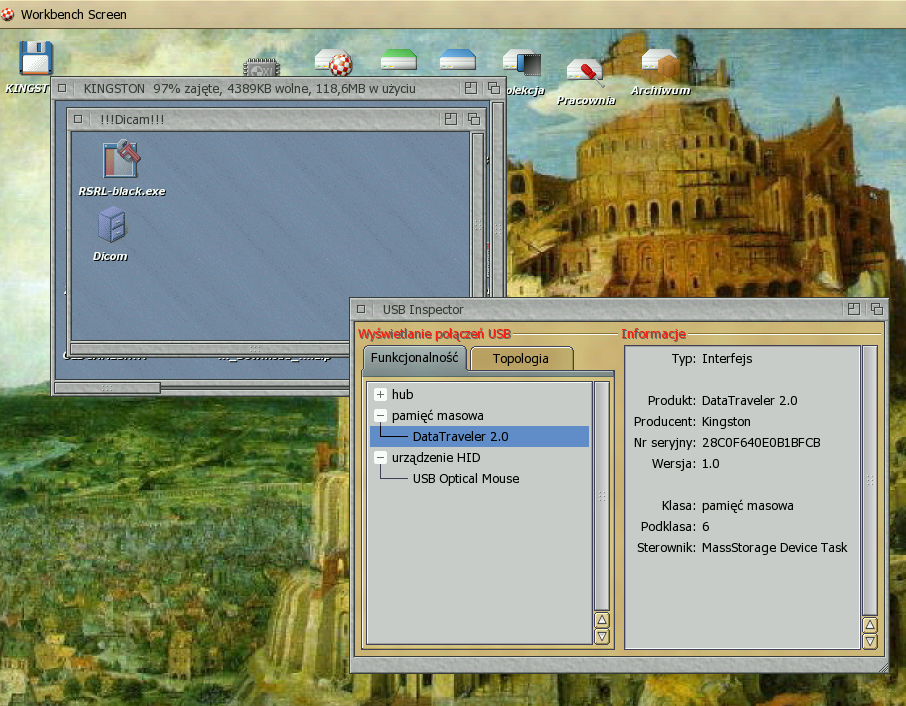The width and height of the screenshot is (906, 706).
Task: Open the Kolekcja drive desktop icon
Action: coord(522,63)
